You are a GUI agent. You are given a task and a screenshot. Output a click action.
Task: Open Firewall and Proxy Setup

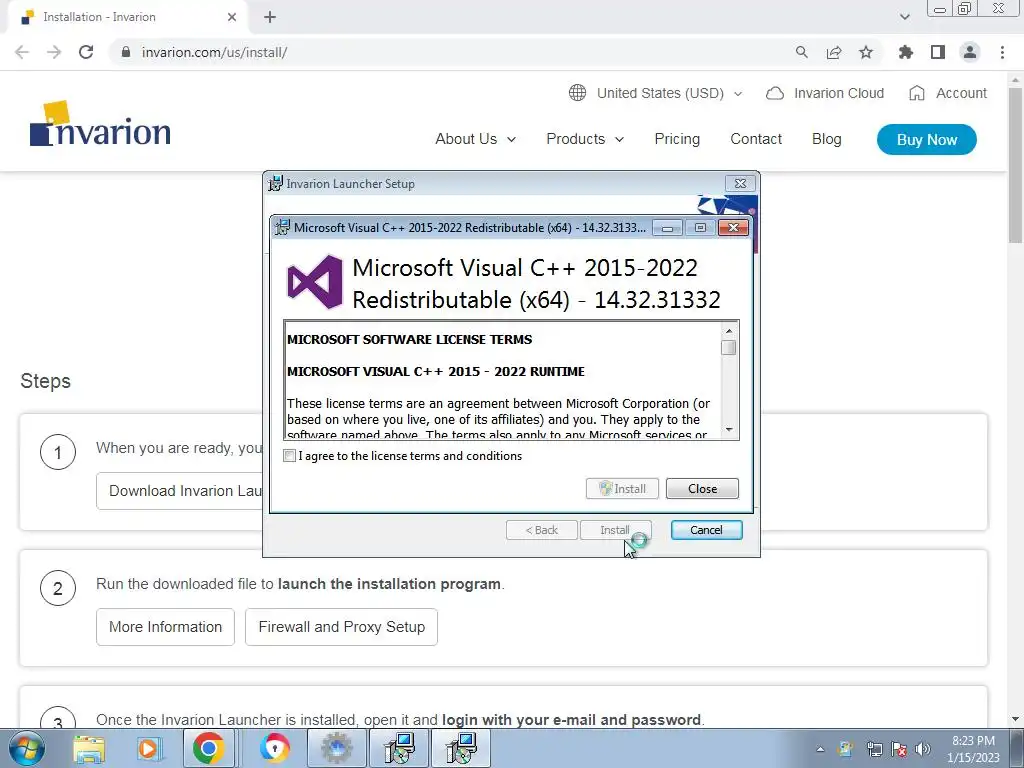coord(342,627)
